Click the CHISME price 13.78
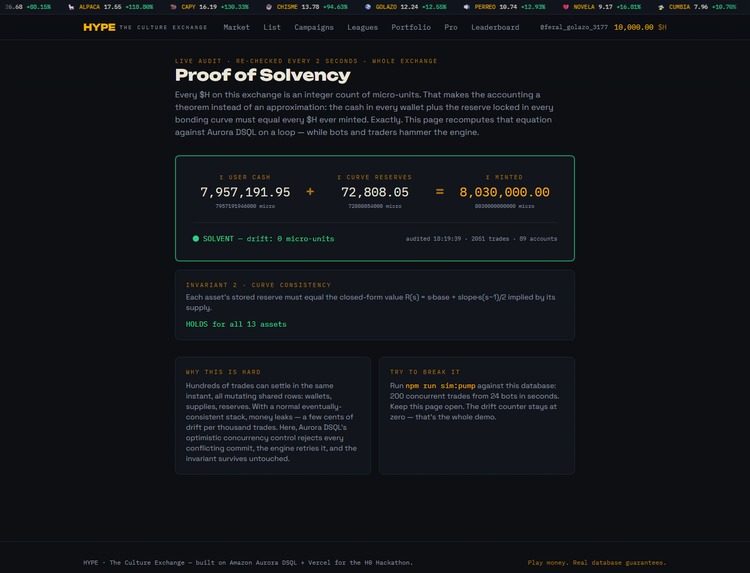The image size is (750, 573). 310,7
